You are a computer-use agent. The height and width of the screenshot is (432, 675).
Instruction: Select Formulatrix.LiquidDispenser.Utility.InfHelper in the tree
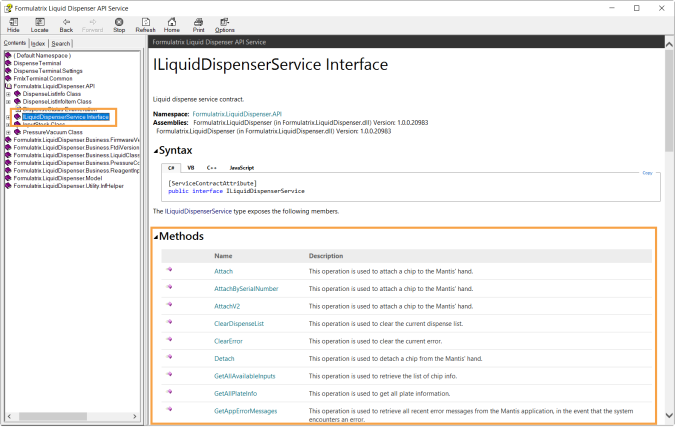coord(68,186)
